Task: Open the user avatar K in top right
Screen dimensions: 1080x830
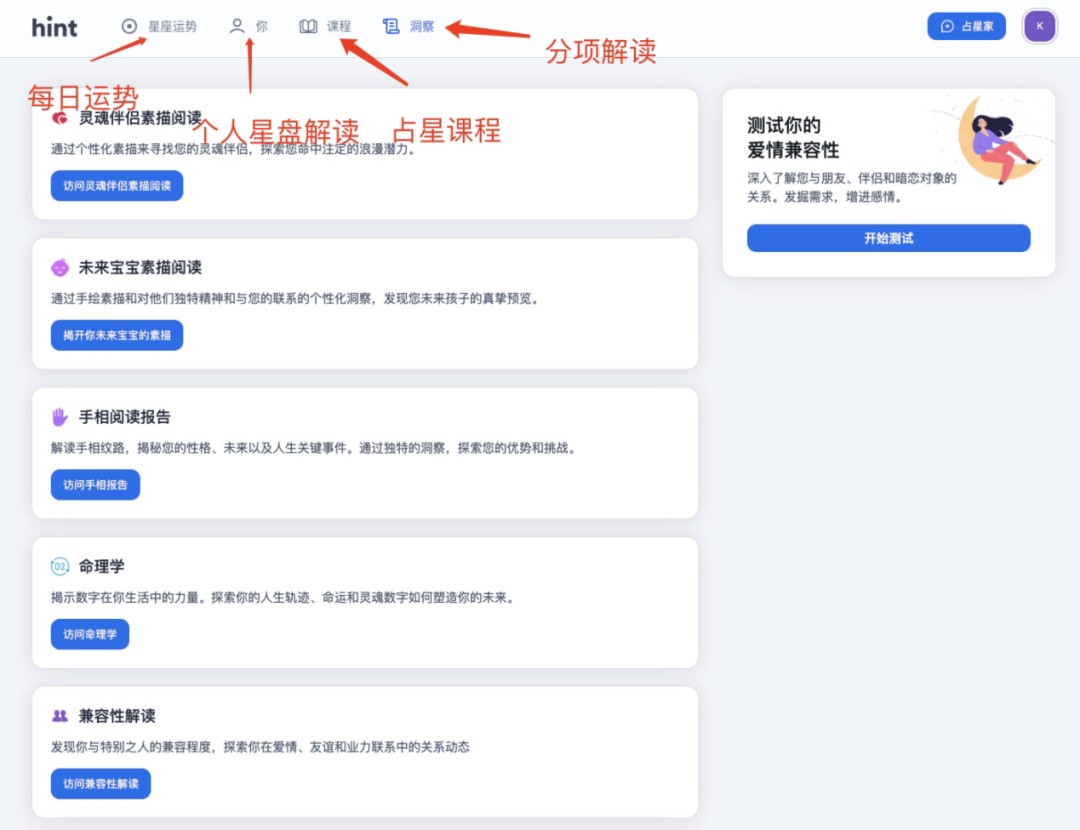Action: [x=1039, y=25]
